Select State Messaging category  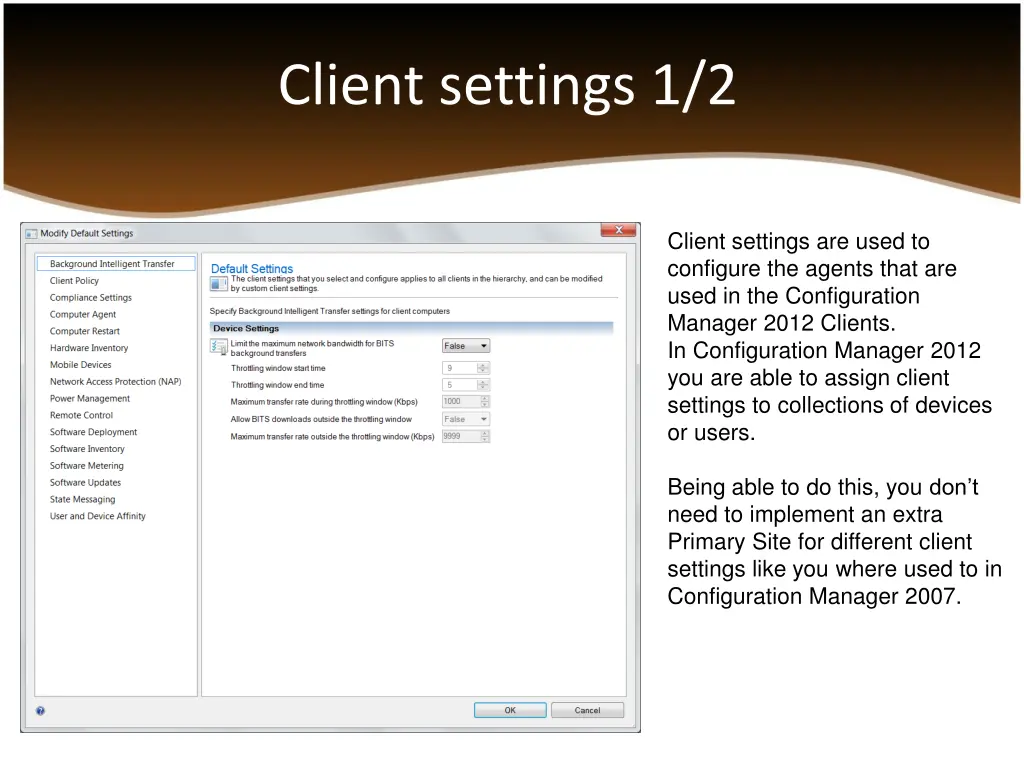pyautogui.click(x=82, y=500)
